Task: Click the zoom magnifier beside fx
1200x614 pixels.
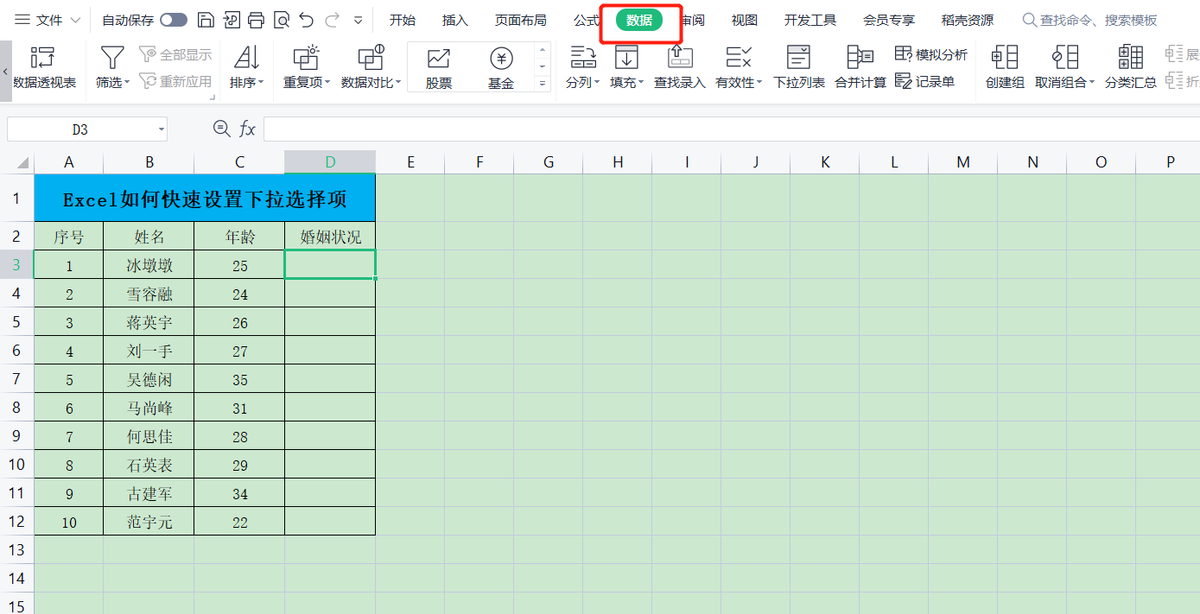Action: pyautogui.click(x=222, y=129)
